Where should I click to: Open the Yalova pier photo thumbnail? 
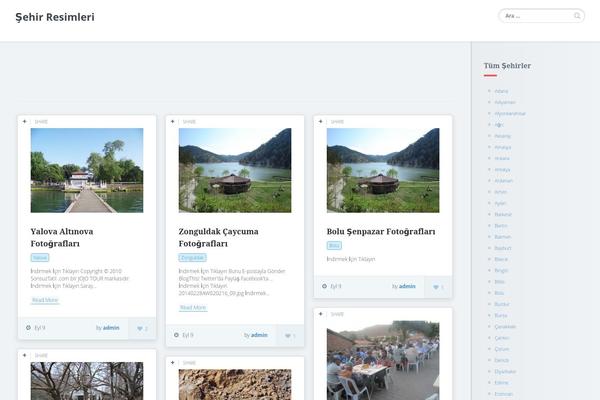87,170
